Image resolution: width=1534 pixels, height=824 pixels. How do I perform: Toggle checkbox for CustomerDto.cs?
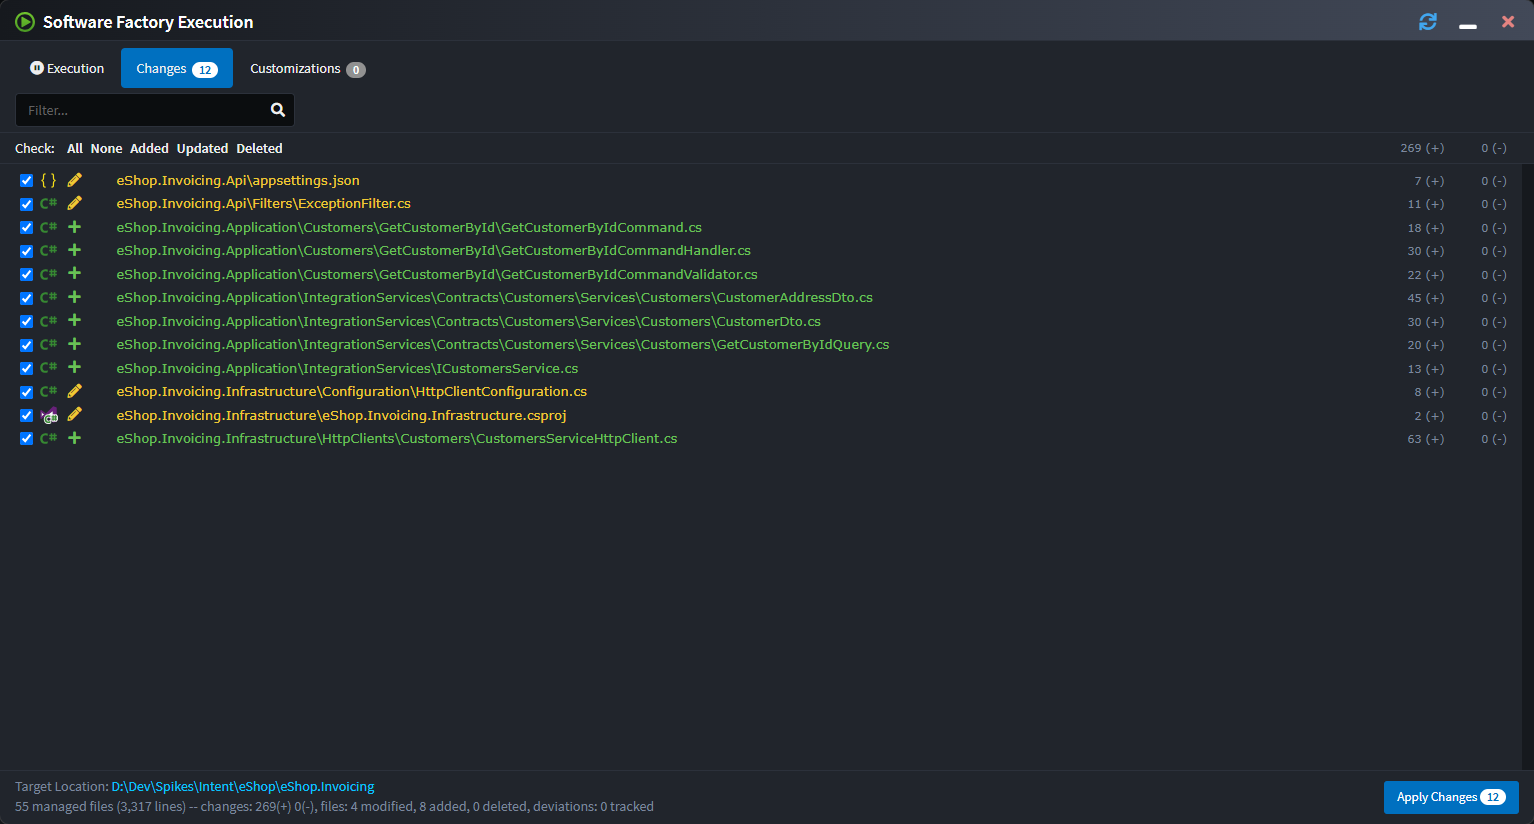coord(27,322)
